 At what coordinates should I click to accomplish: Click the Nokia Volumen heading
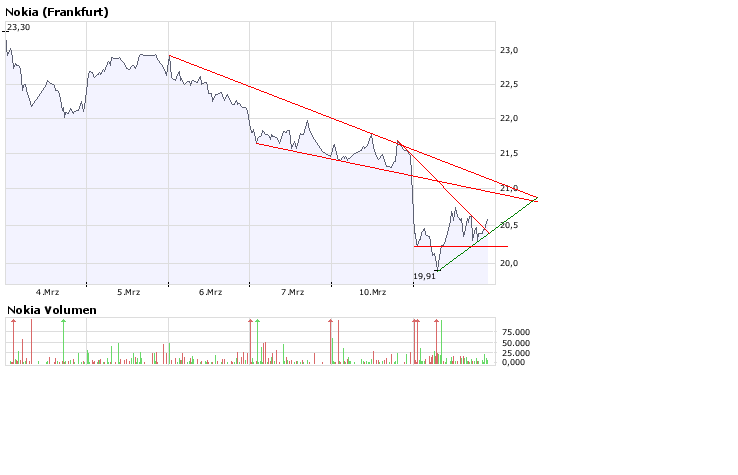(x=52, y=310)
